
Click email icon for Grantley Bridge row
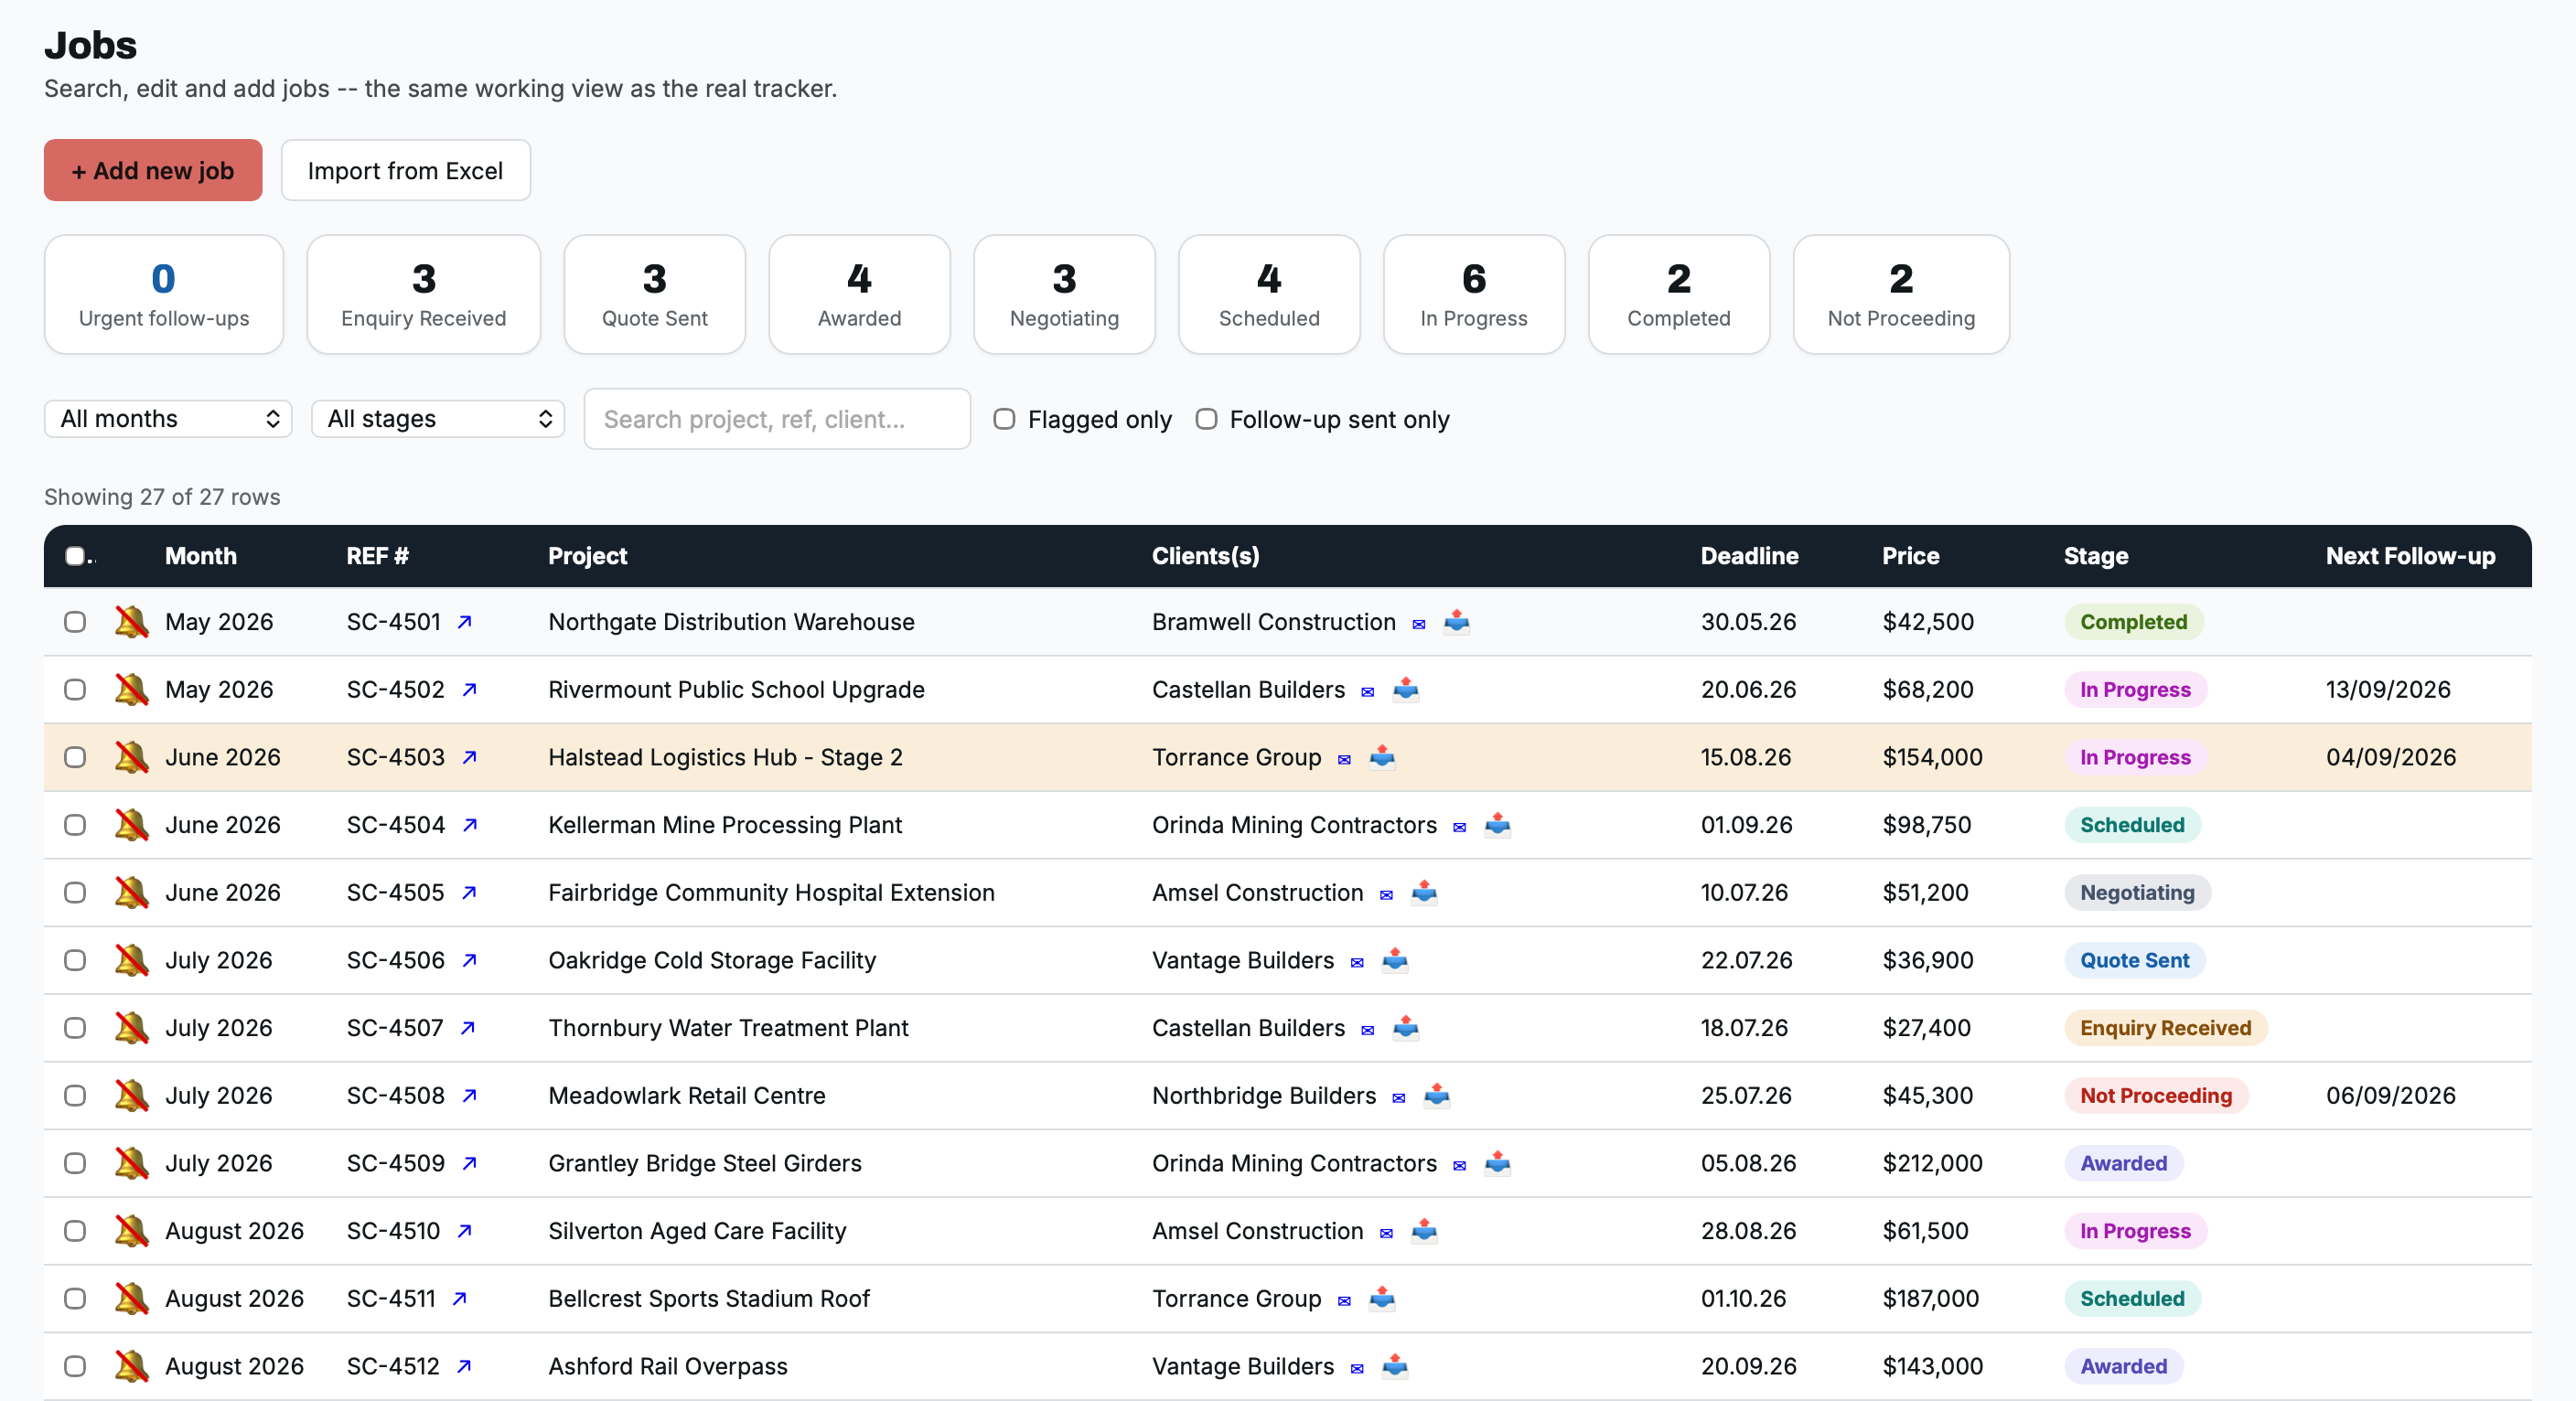(x=1459, y=1165)
